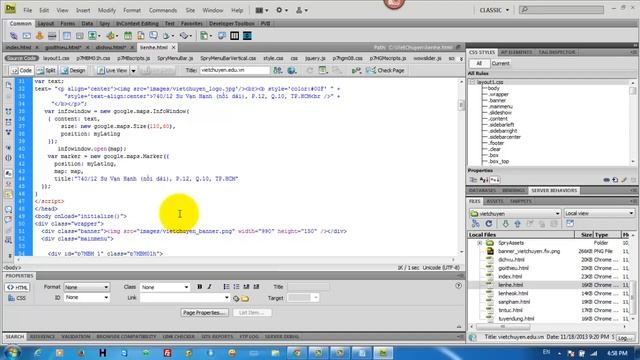Click Ordered List icon in Properties
Image resolution: width=640 pixels, height=360 pixels.
236,287
